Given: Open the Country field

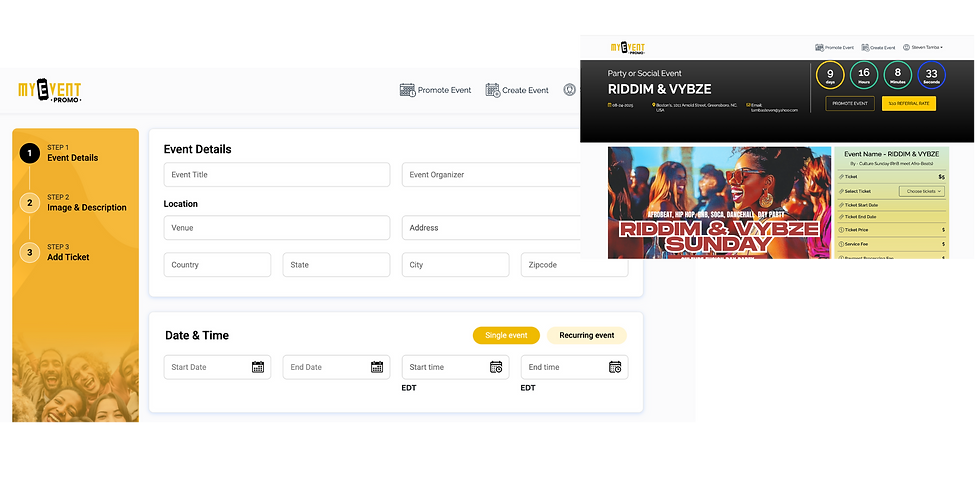Looking at the screenshot, I should click(x=217, y=264).
